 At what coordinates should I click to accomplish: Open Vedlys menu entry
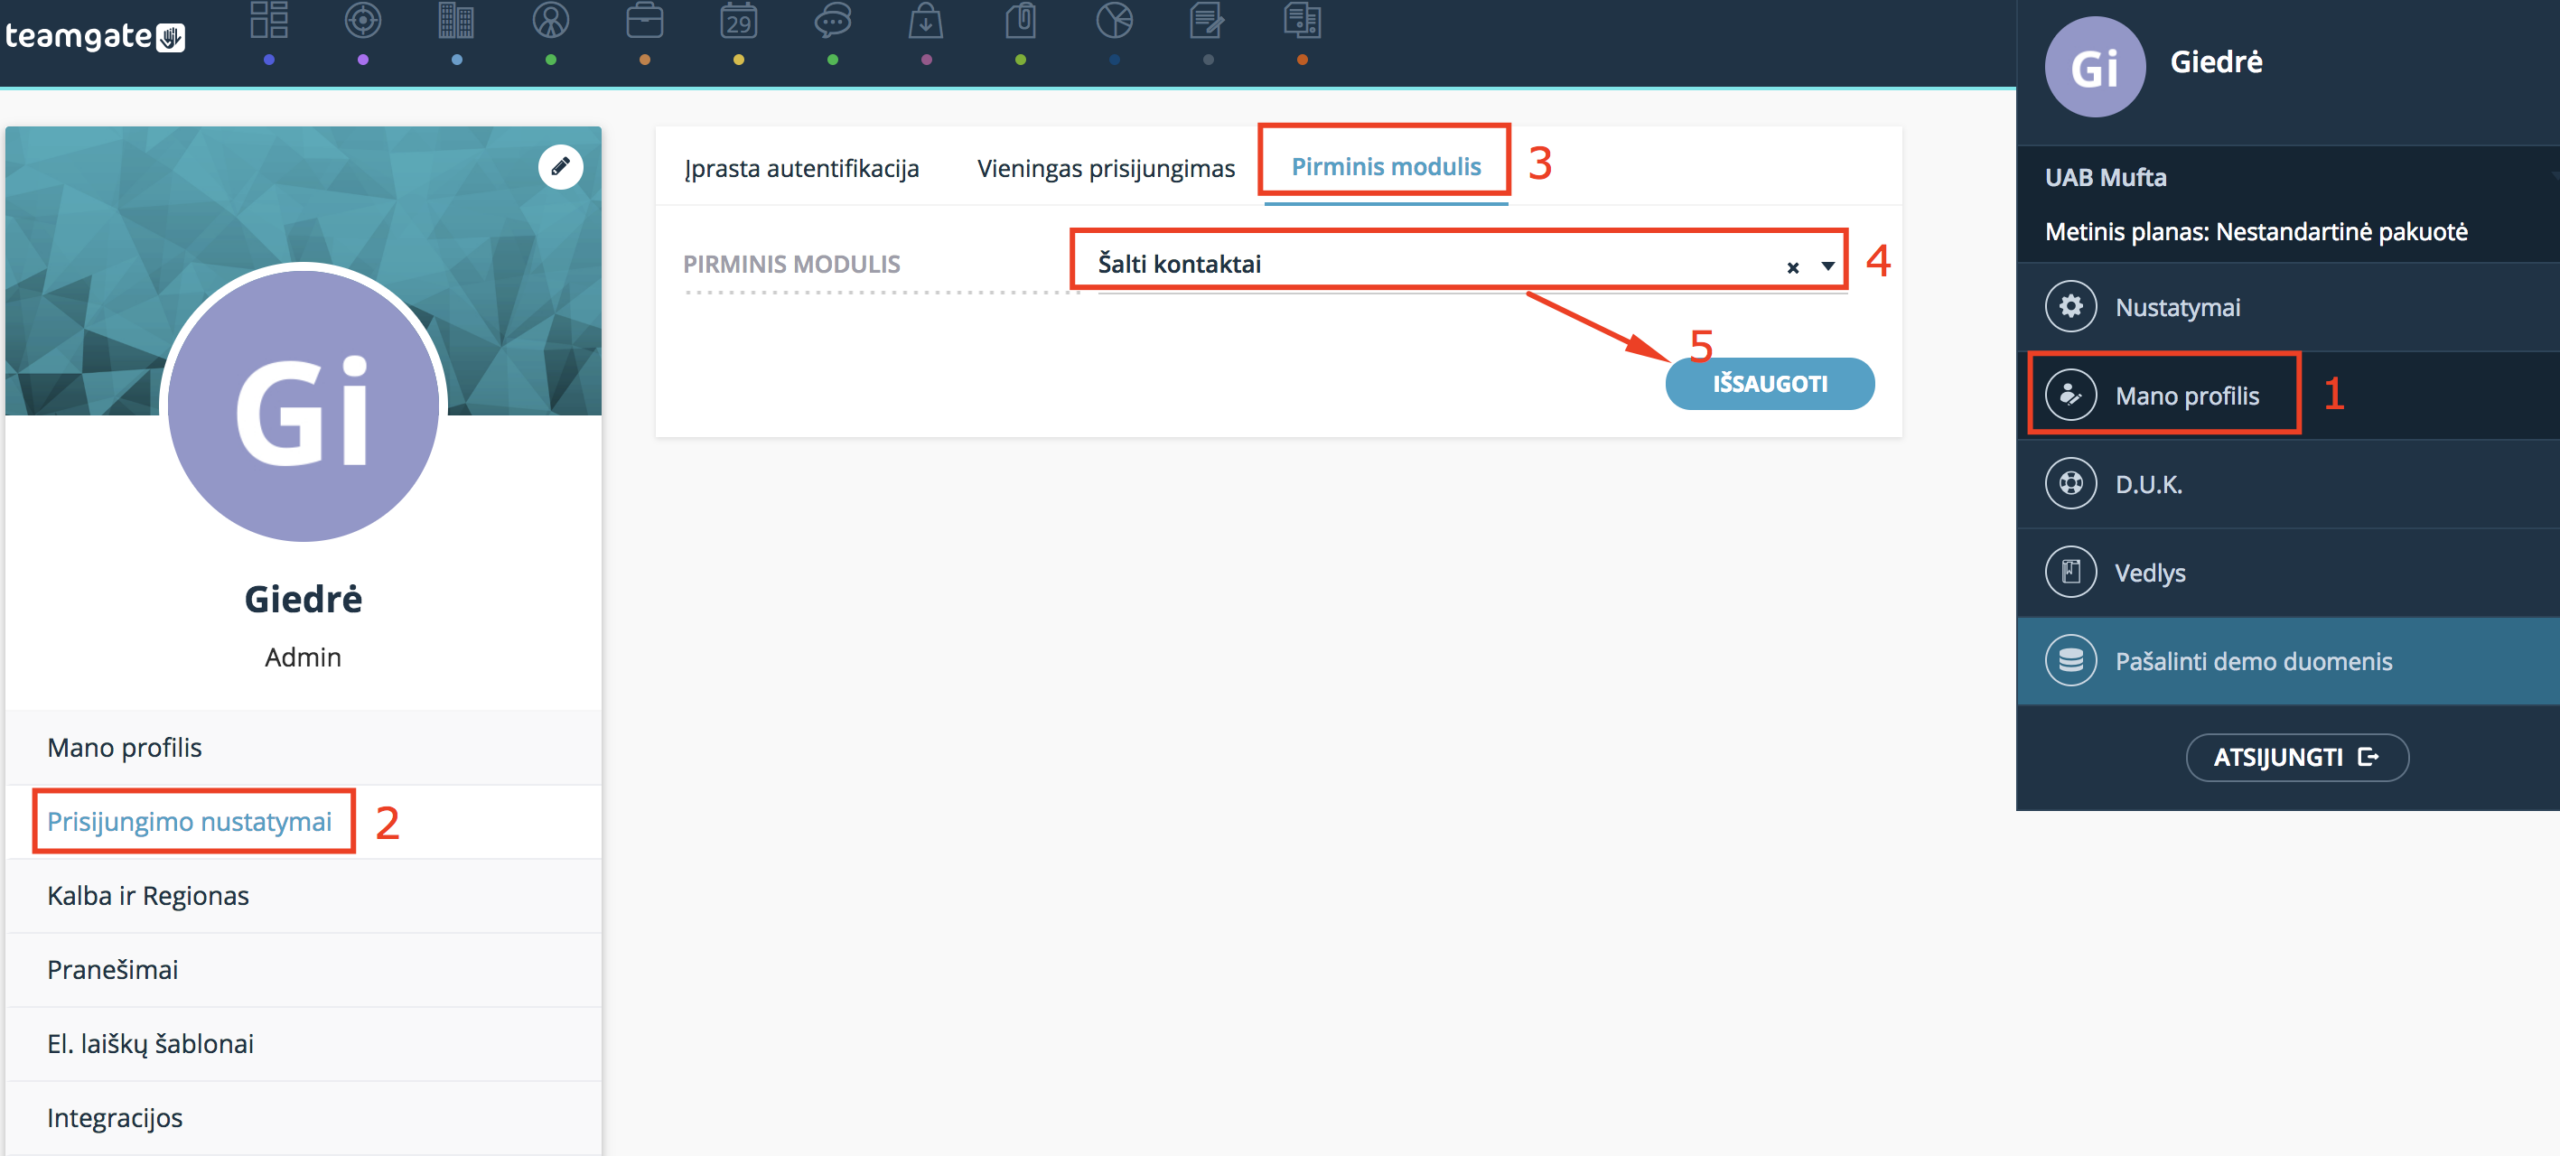click(2288, 572)
